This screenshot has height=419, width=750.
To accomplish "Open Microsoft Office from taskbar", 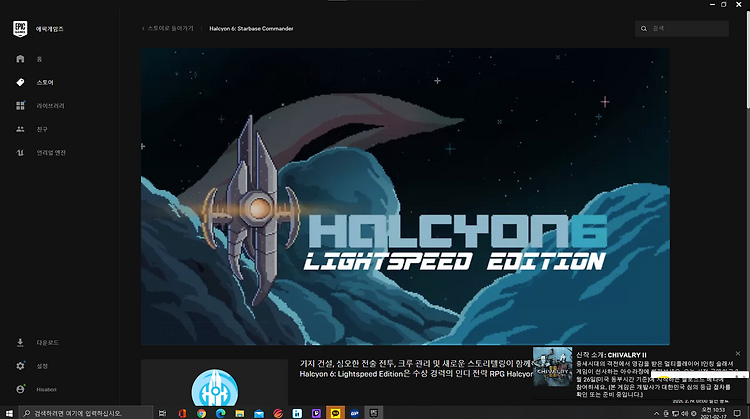I will (x=182, y=413).
